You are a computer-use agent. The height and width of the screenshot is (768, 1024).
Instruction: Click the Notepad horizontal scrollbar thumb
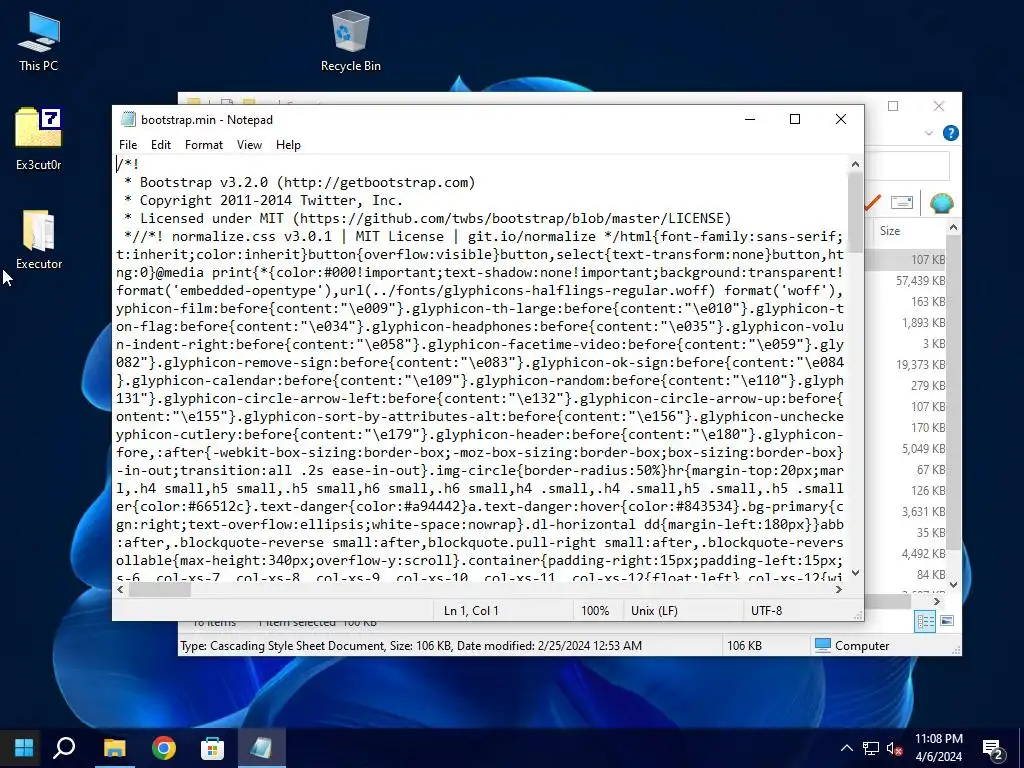tap(159, 589)
